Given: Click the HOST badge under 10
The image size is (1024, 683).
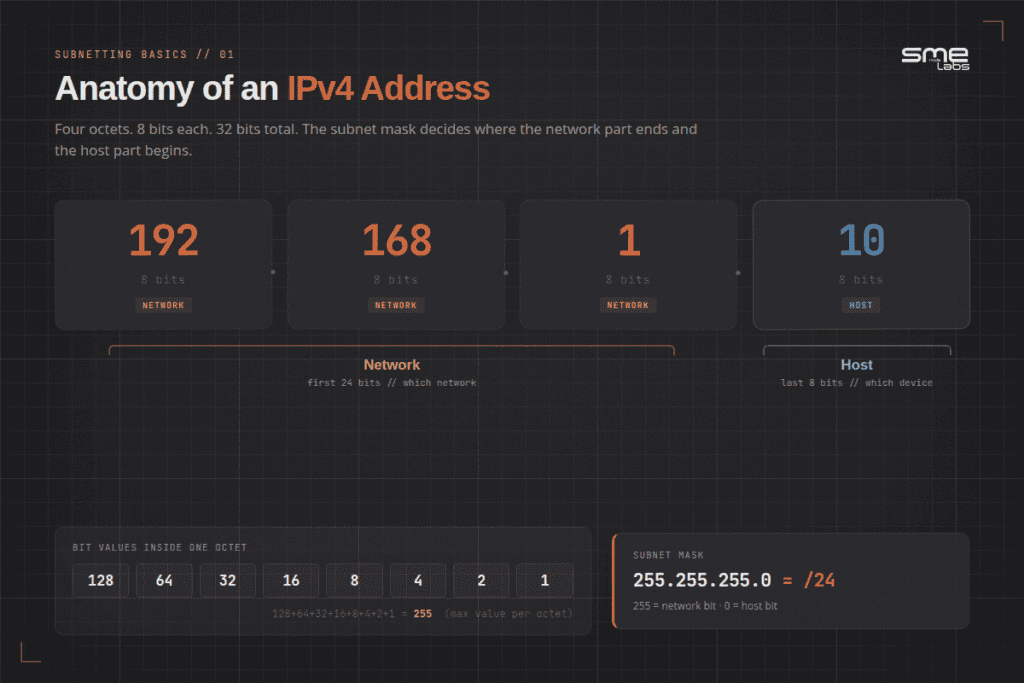Looking at the screenshot, I should pos(861,305).
